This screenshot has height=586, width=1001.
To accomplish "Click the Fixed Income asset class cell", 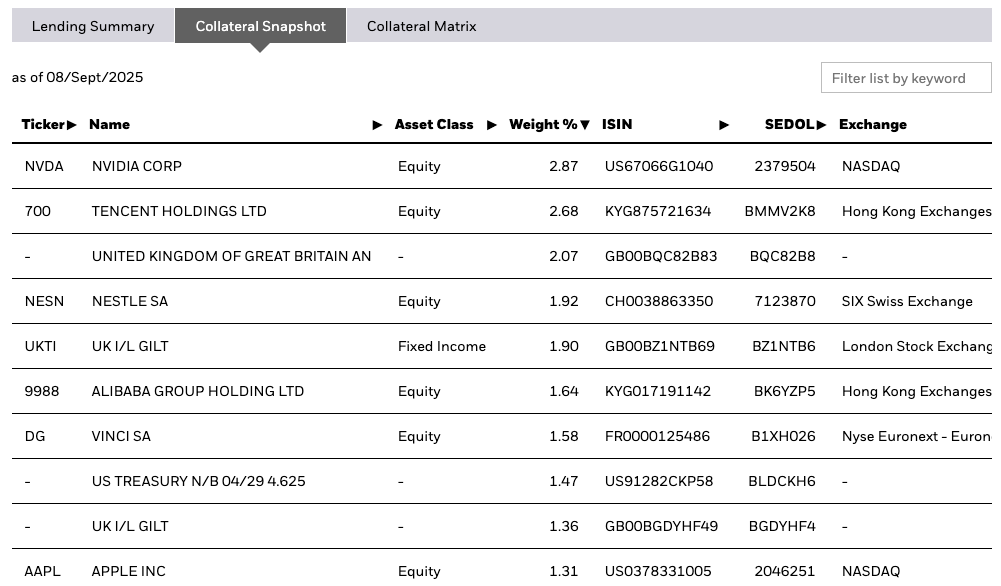I will (x=442, y=346).
